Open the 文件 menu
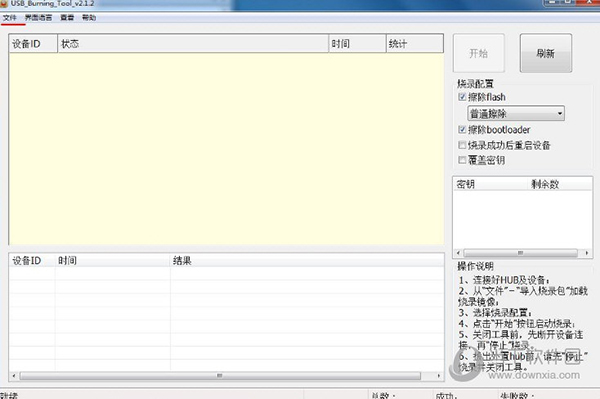 10,18
